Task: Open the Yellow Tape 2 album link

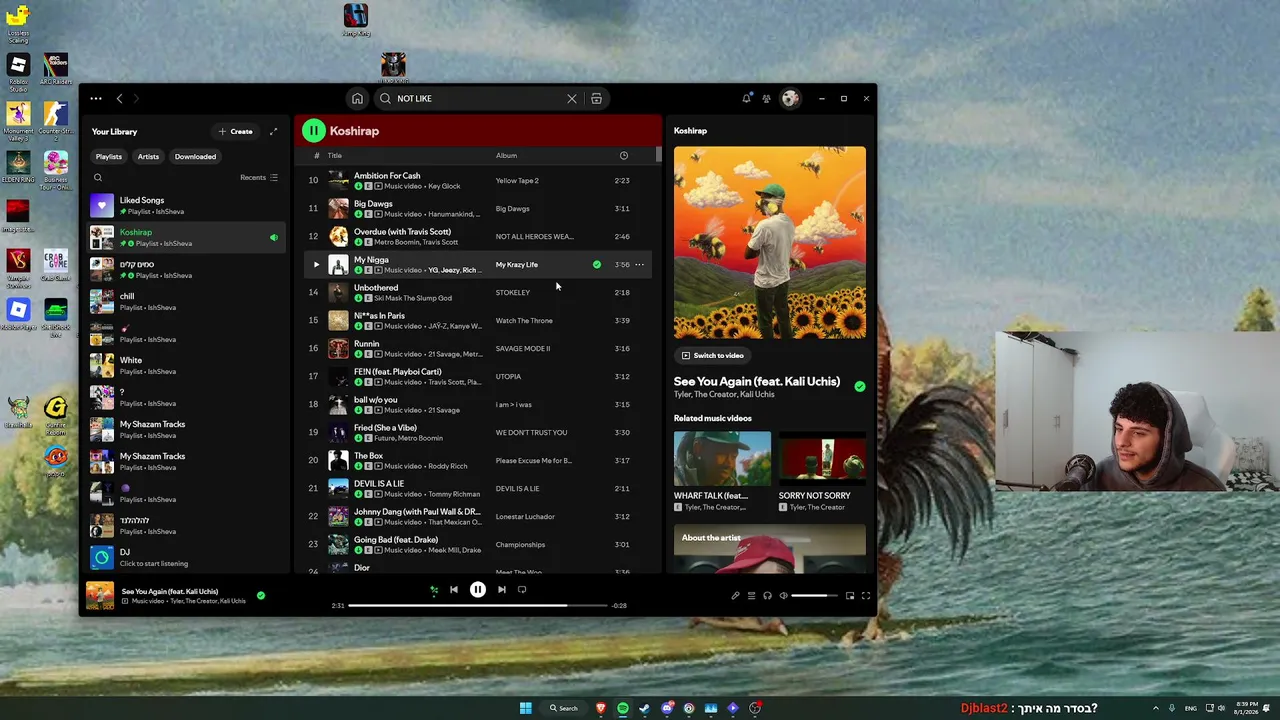Action: pos(517,181)
